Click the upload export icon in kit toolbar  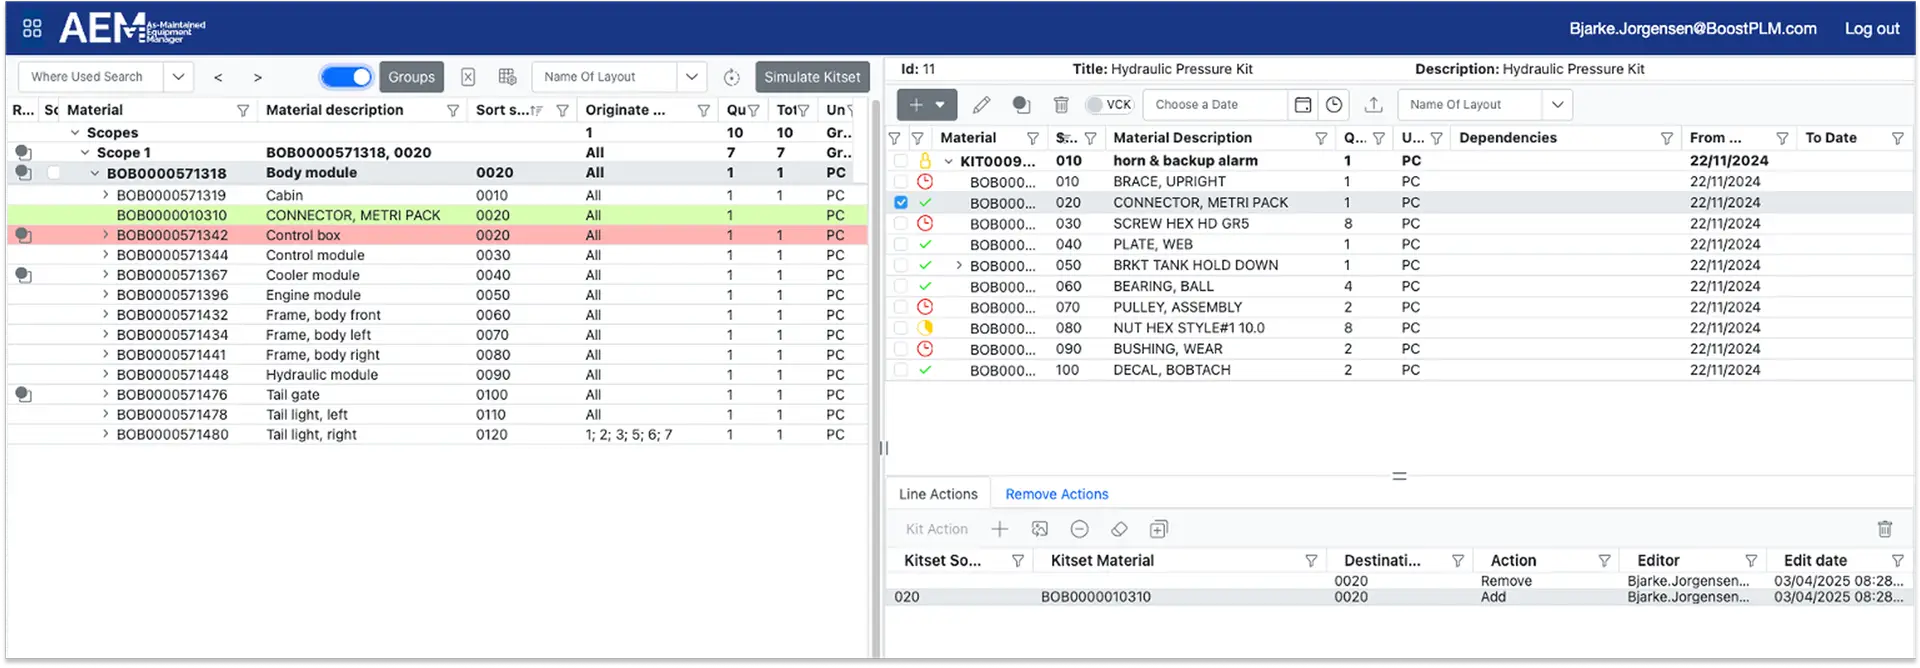1373,105
